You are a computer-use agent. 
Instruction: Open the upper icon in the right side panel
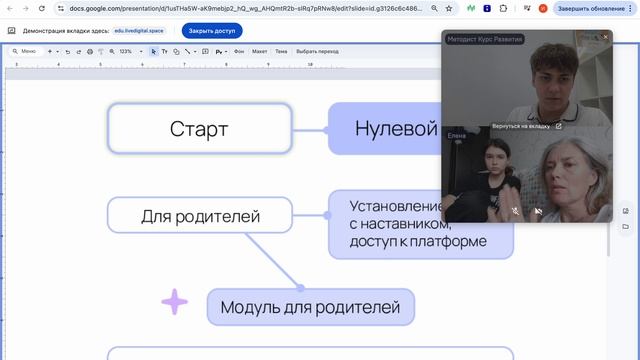[x=626, y=211]
